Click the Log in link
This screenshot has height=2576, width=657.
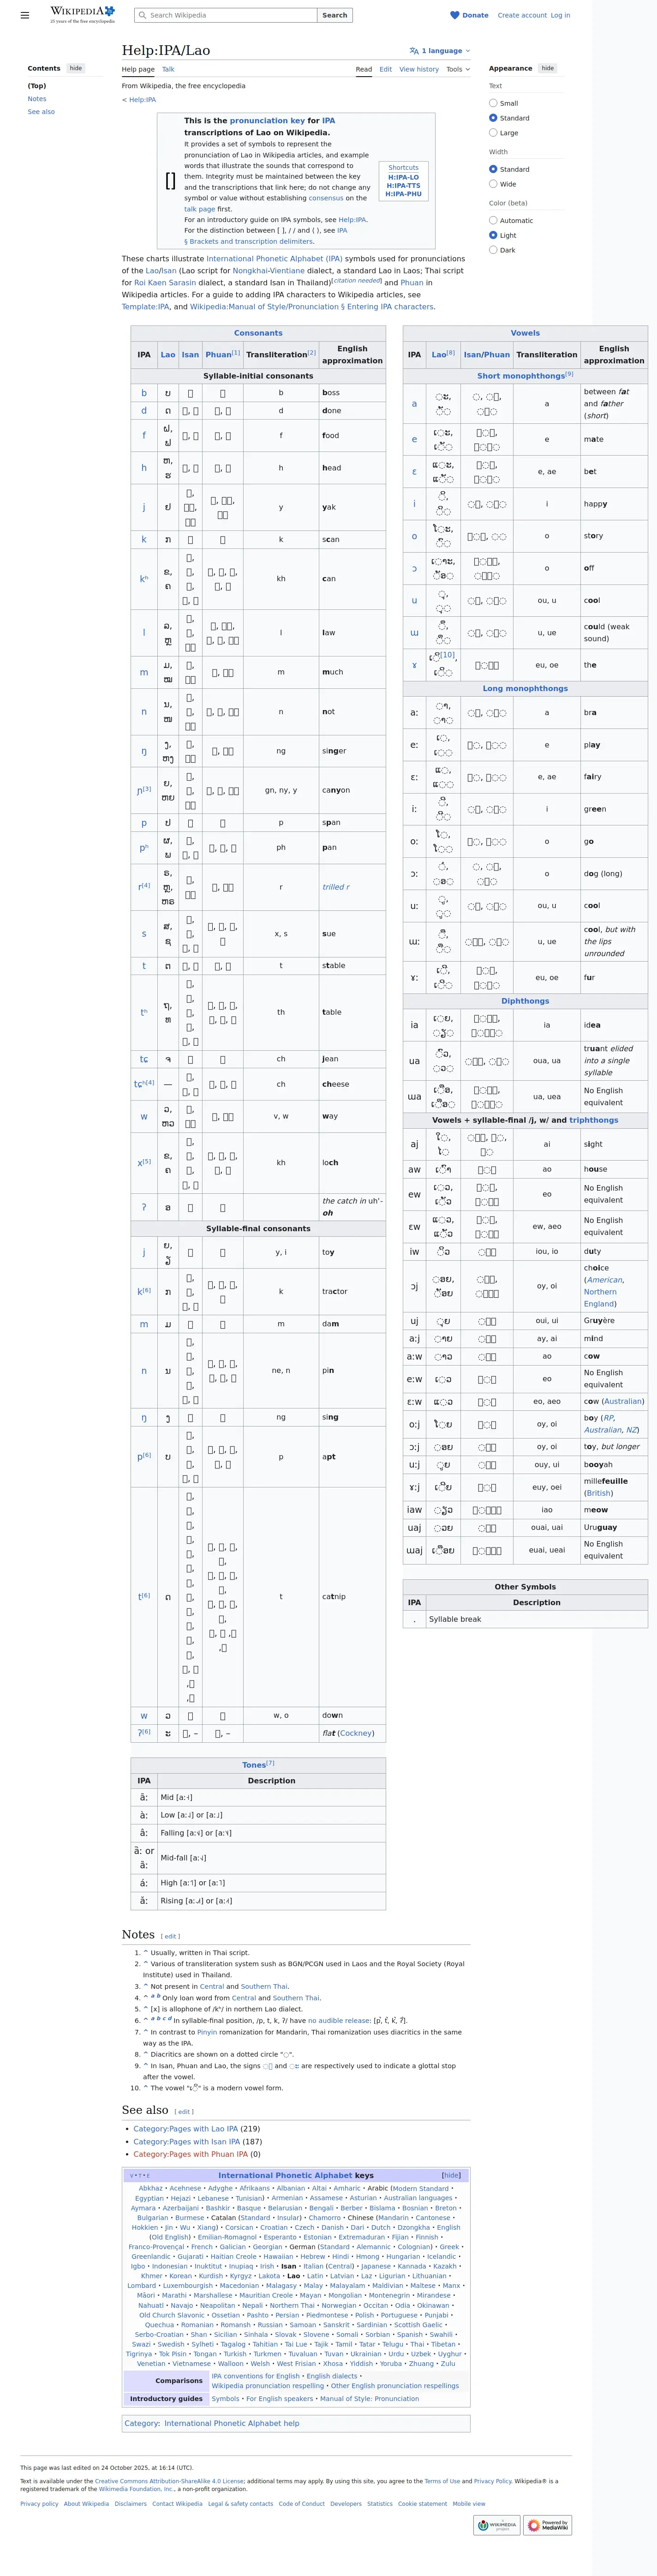click(x=560, y=15)
